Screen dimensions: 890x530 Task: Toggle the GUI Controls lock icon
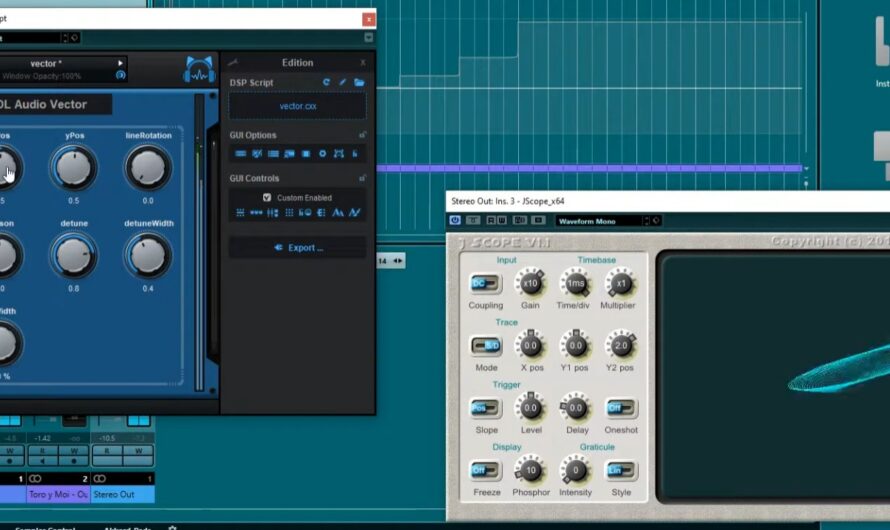click(362, 178)
